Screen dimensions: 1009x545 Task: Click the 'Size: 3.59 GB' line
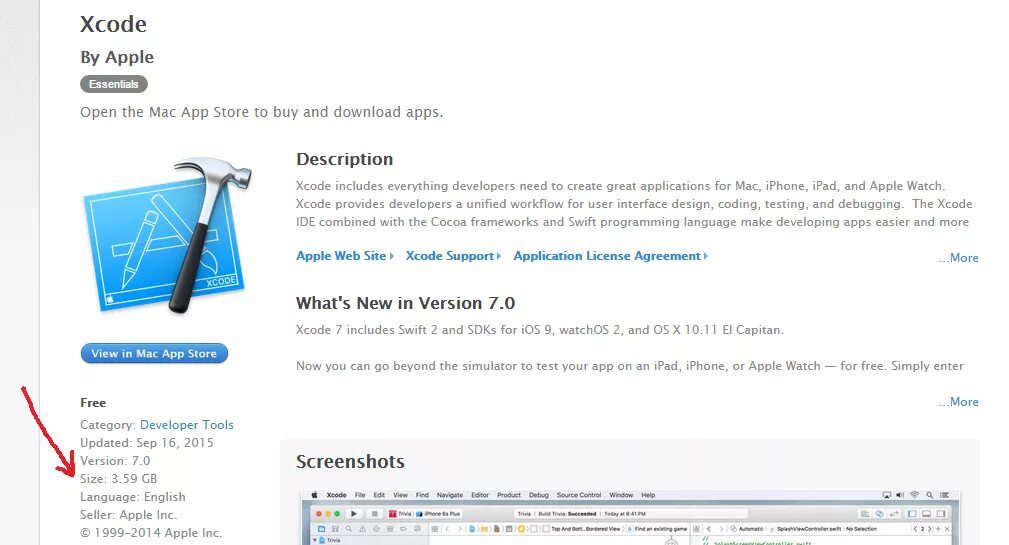coord(118,479)
